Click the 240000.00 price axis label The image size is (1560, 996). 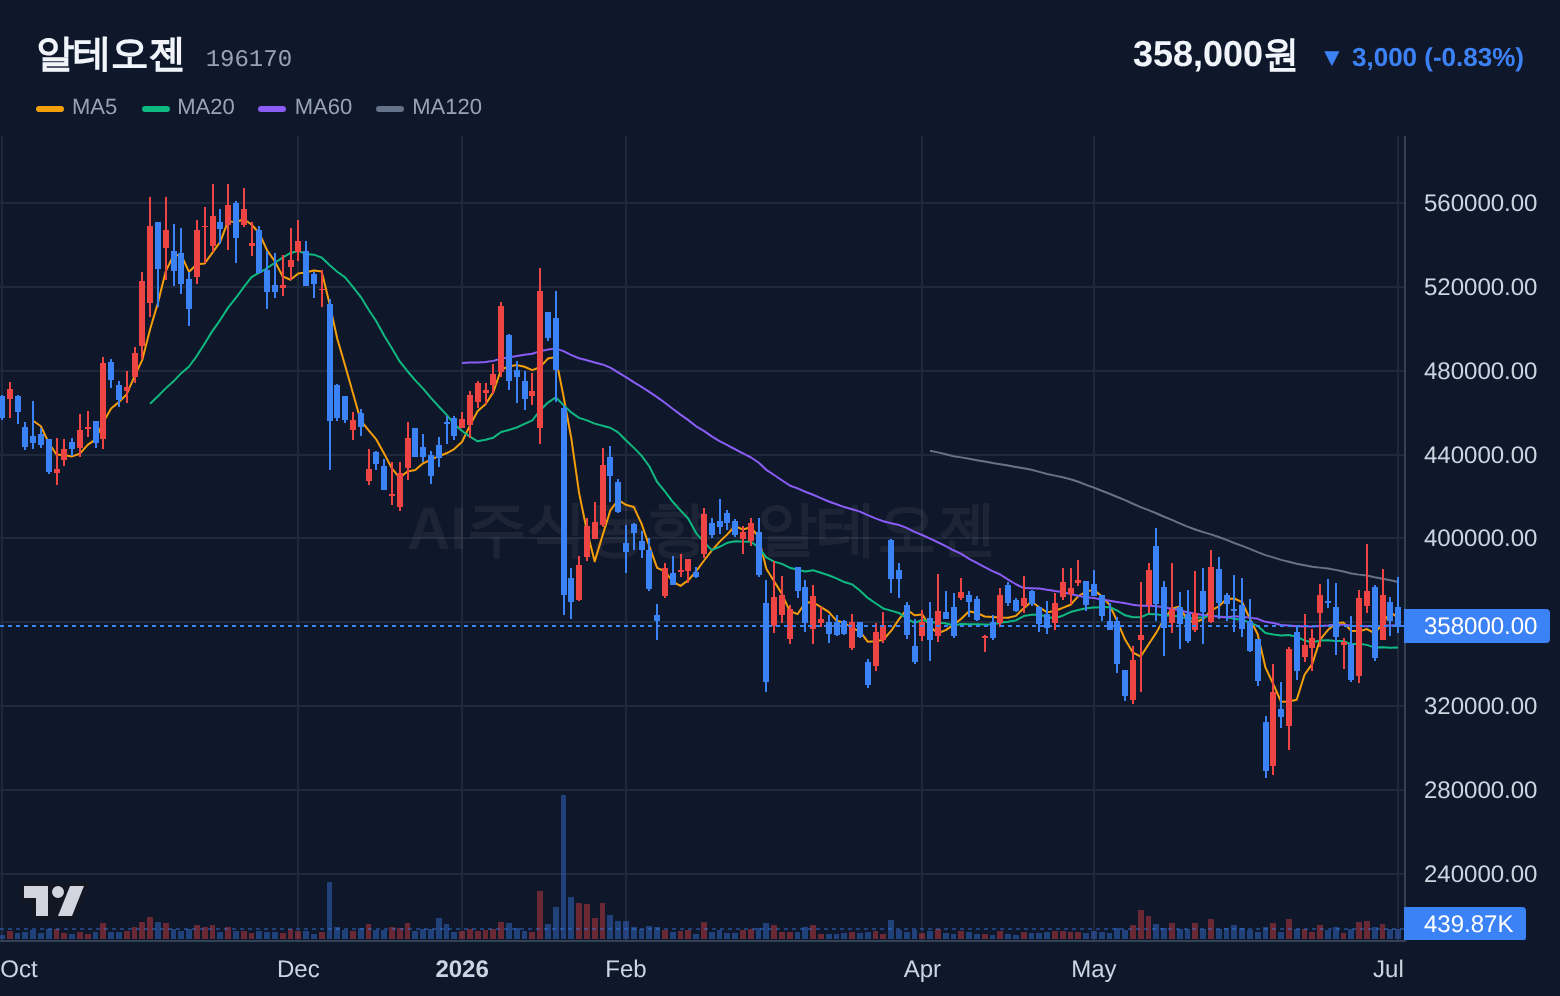1480,874
